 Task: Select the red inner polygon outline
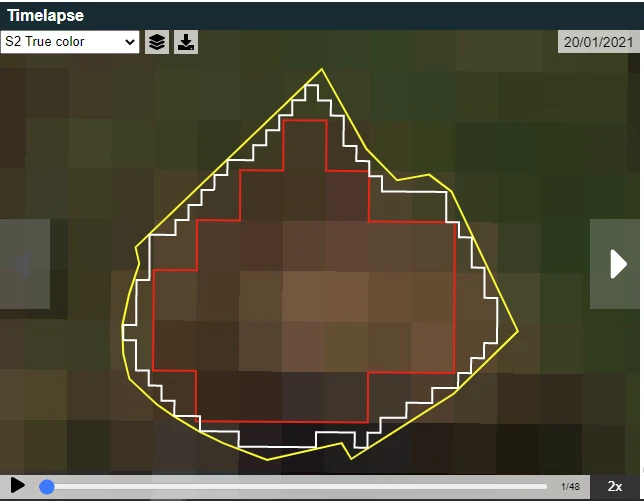click(x=455, y=300)
